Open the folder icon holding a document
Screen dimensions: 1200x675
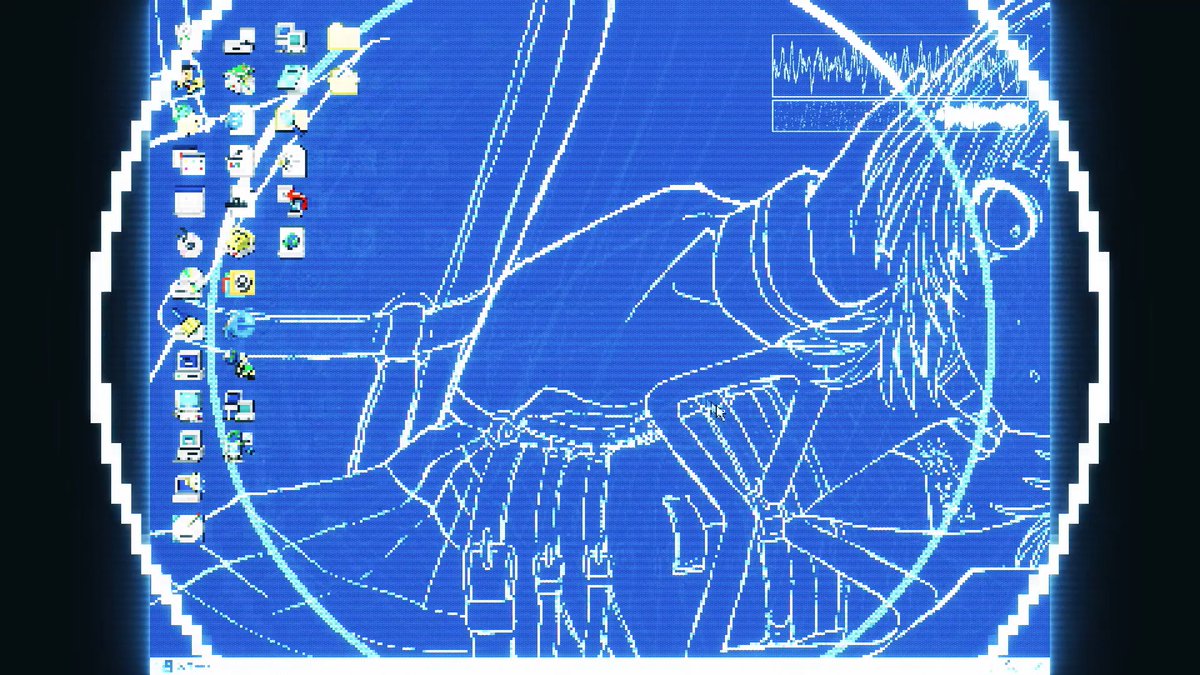291,121
